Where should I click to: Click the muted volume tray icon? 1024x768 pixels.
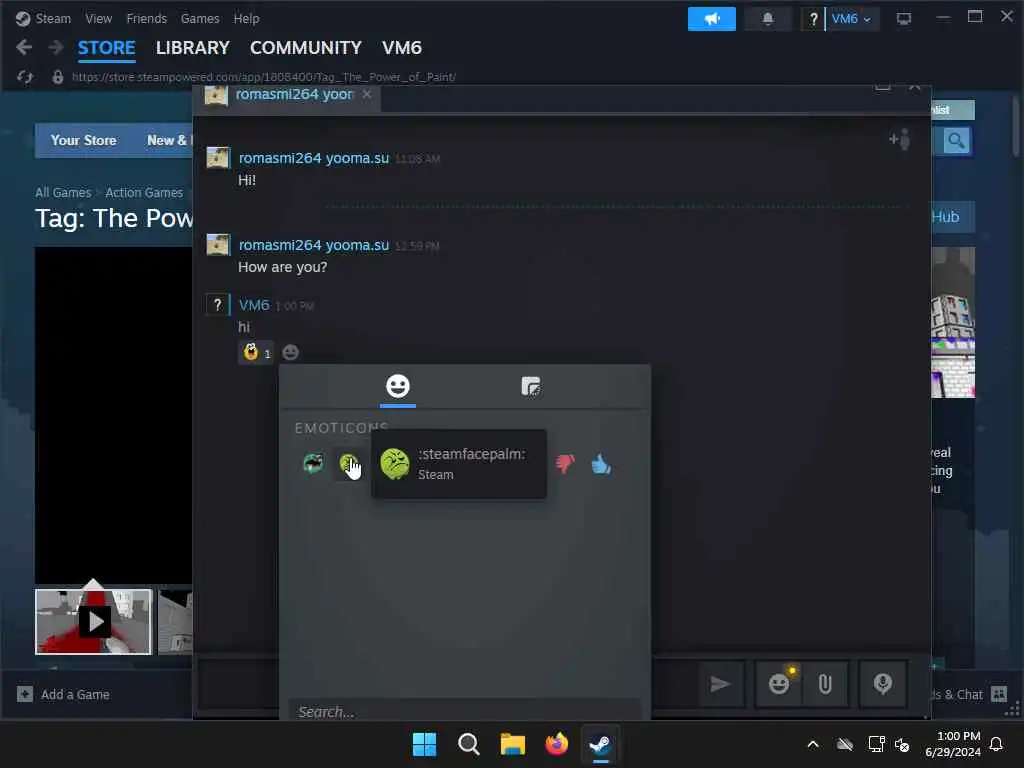[x=903, y=744]
